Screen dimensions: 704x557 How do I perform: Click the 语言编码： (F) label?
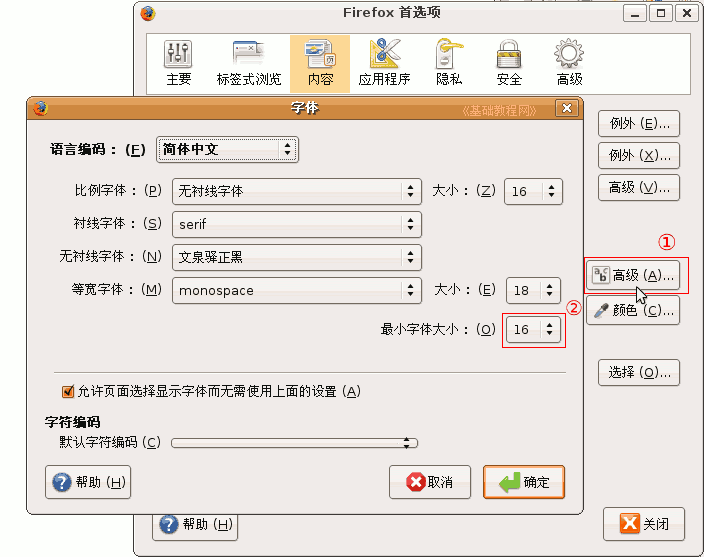point(98,149)
